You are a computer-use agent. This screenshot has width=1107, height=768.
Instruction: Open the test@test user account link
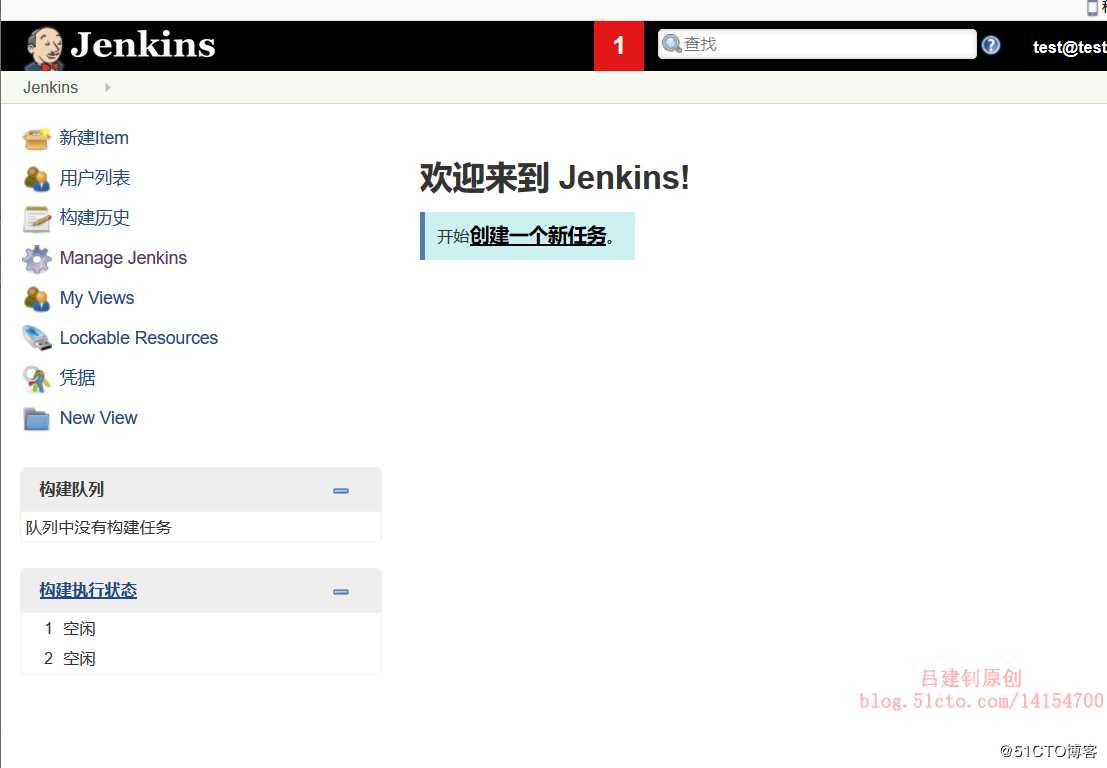click(1069, 47)
